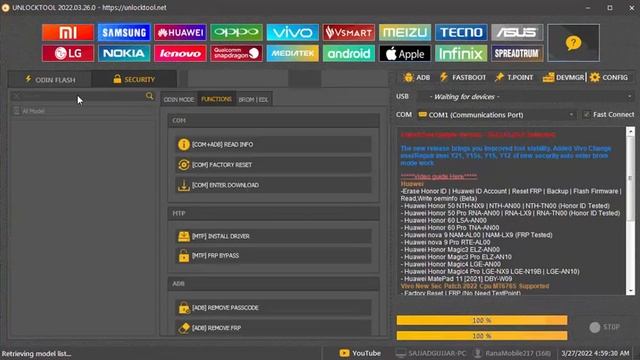Image resolution: width=640 pixels, height=360 pixels.
Task: Click the lower 100% progress bar
Action: coord(482,336)
